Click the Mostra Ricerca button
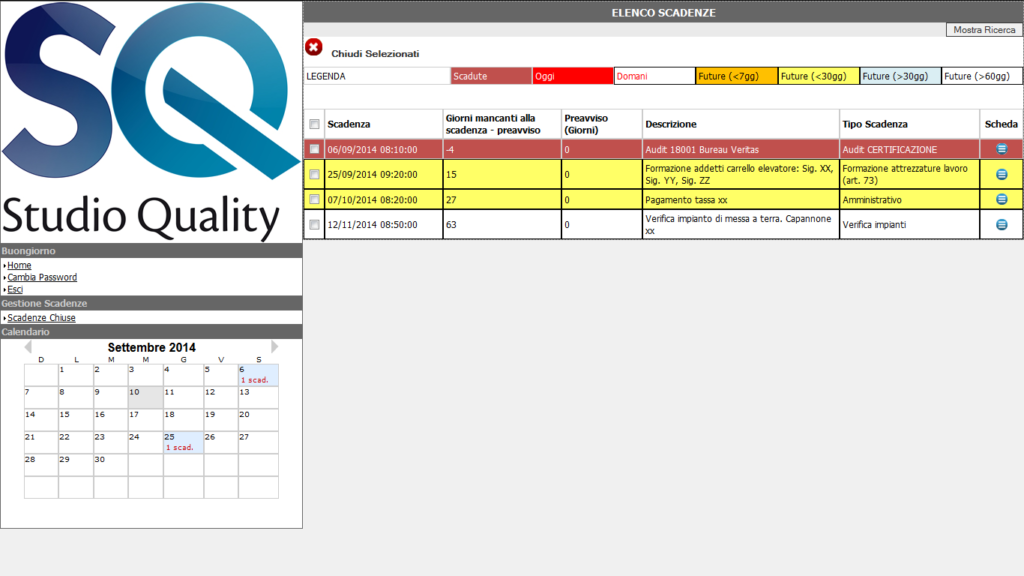 tap(984, 29)
